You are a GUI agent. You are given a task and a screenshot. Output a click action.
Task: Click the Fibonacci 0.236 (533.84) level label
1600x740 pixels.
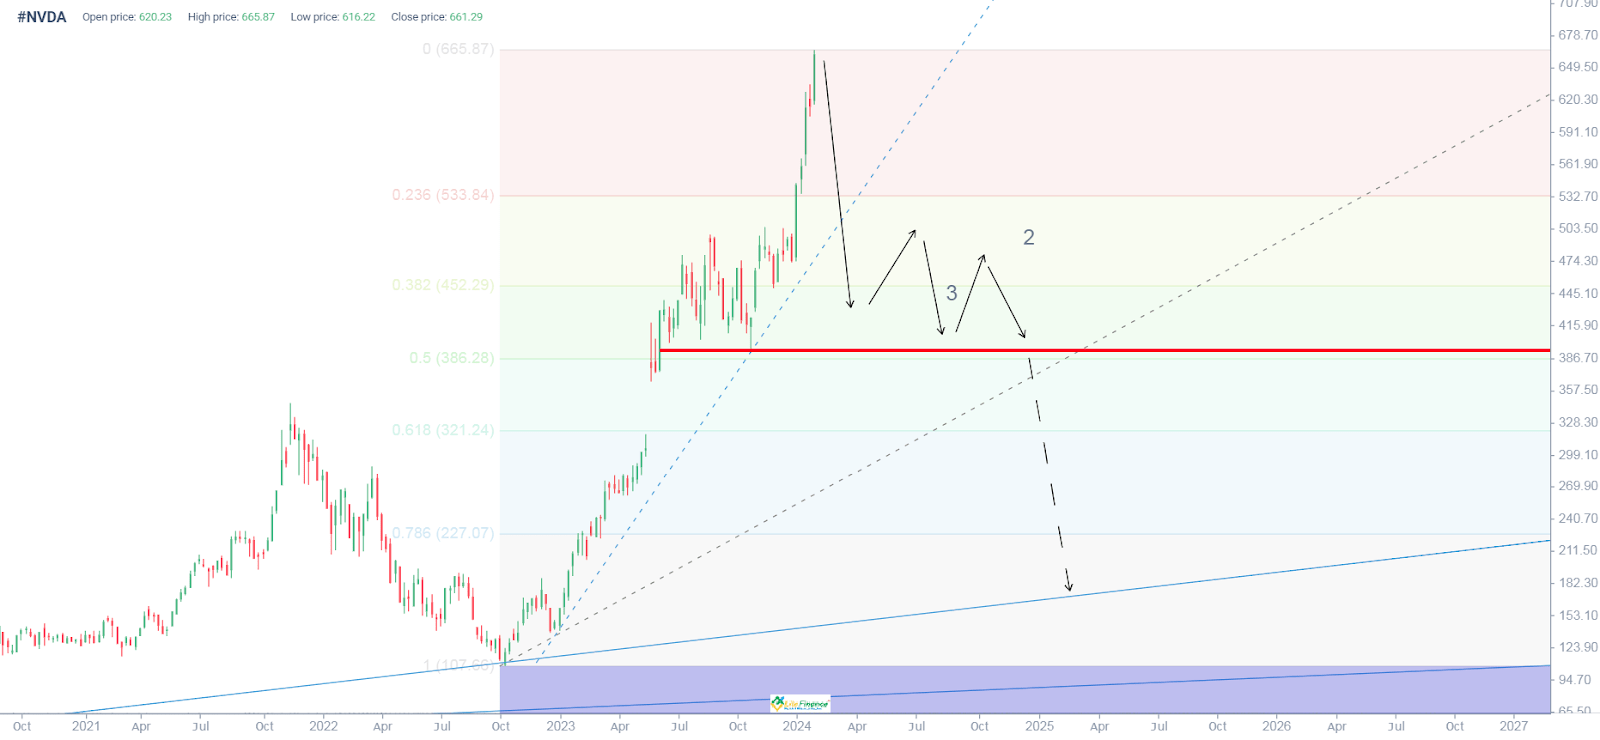pos(443,195)
